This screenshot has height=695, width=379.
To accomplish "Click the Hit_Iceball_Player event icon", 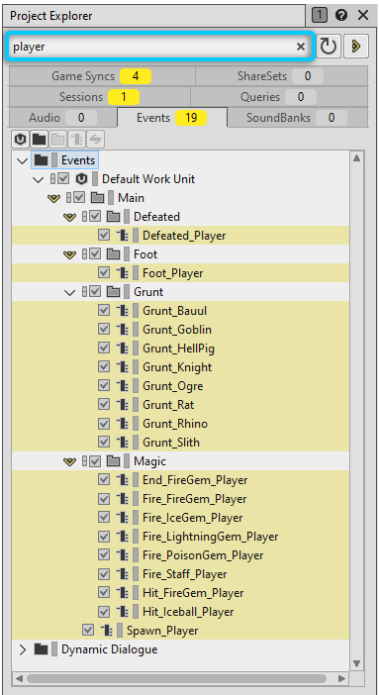I will (122, 612).
